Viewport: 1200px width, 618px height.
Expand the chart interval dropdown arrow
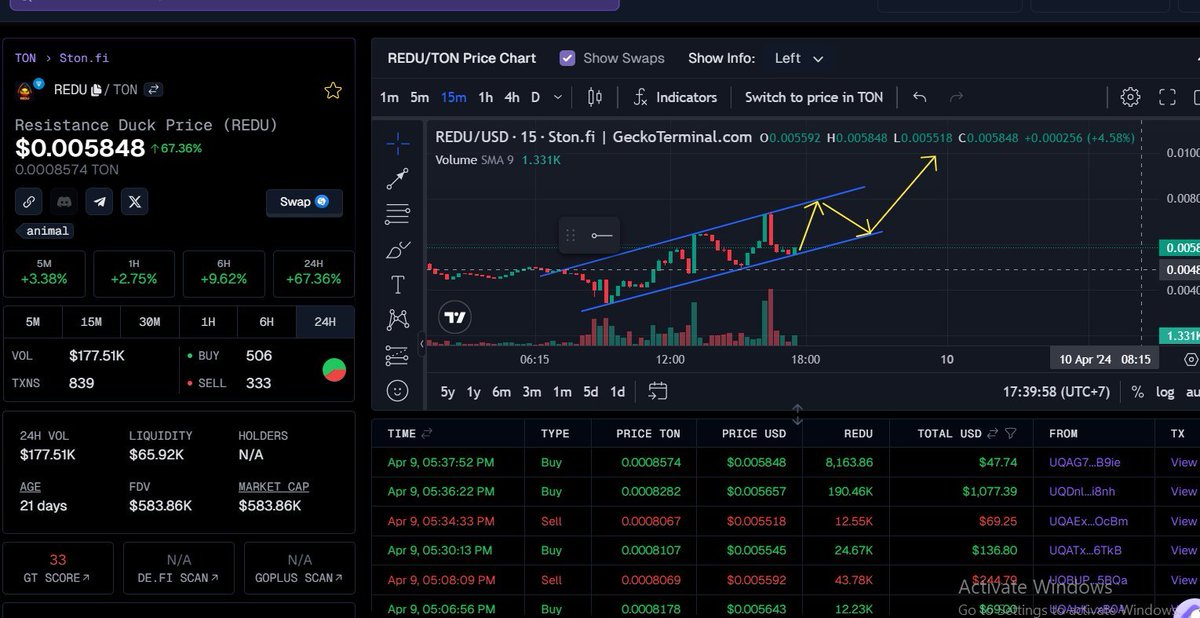(x=558, y=97)
